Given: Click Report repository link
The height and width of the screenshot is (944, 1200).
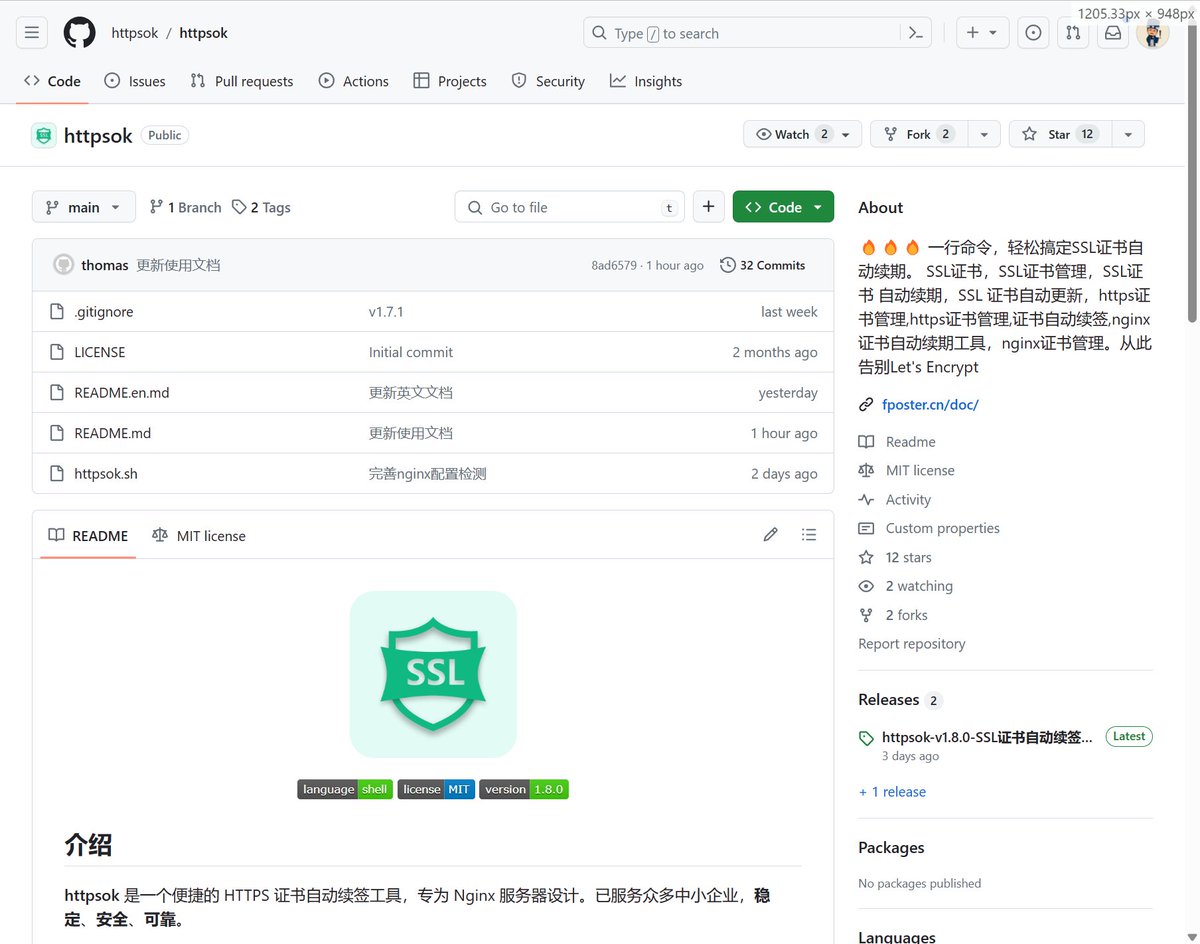Looking at the screenshot, I should (912, 644).
